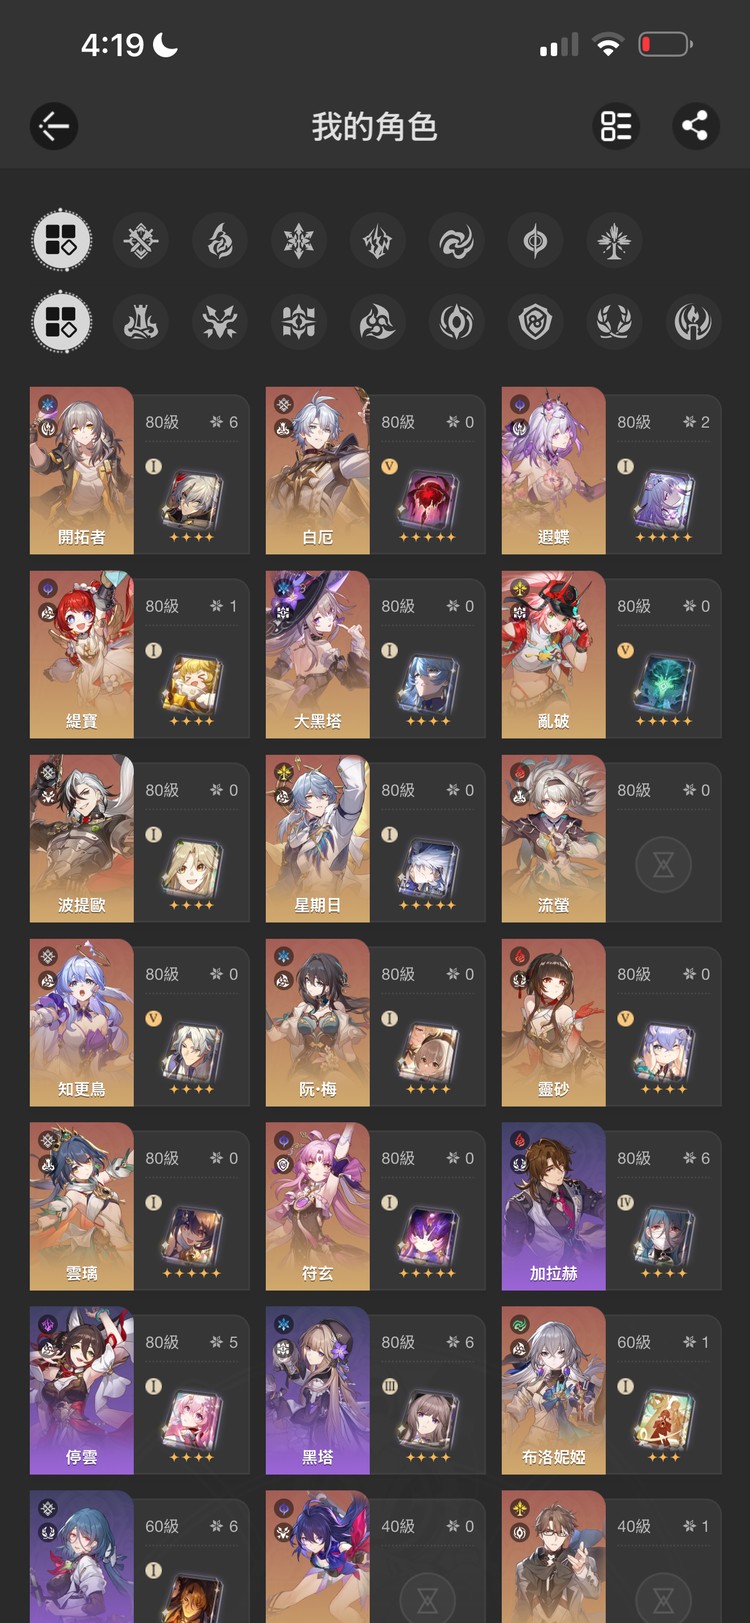The image size is (750, 1623).
Task: Go back using the arrow button
Action: coord(54,126)
